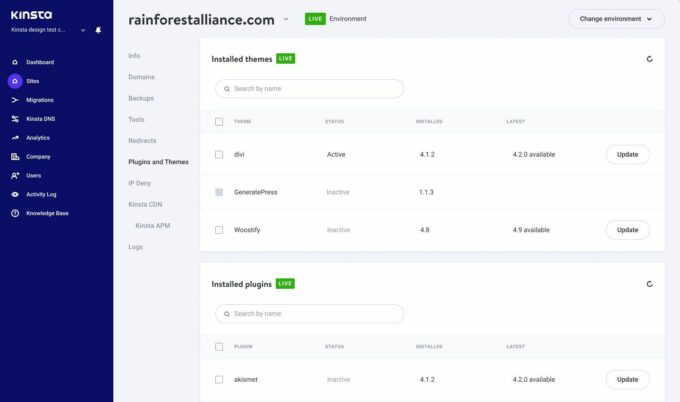
Task: Click the PLUGIN column header
Action: 243,347
